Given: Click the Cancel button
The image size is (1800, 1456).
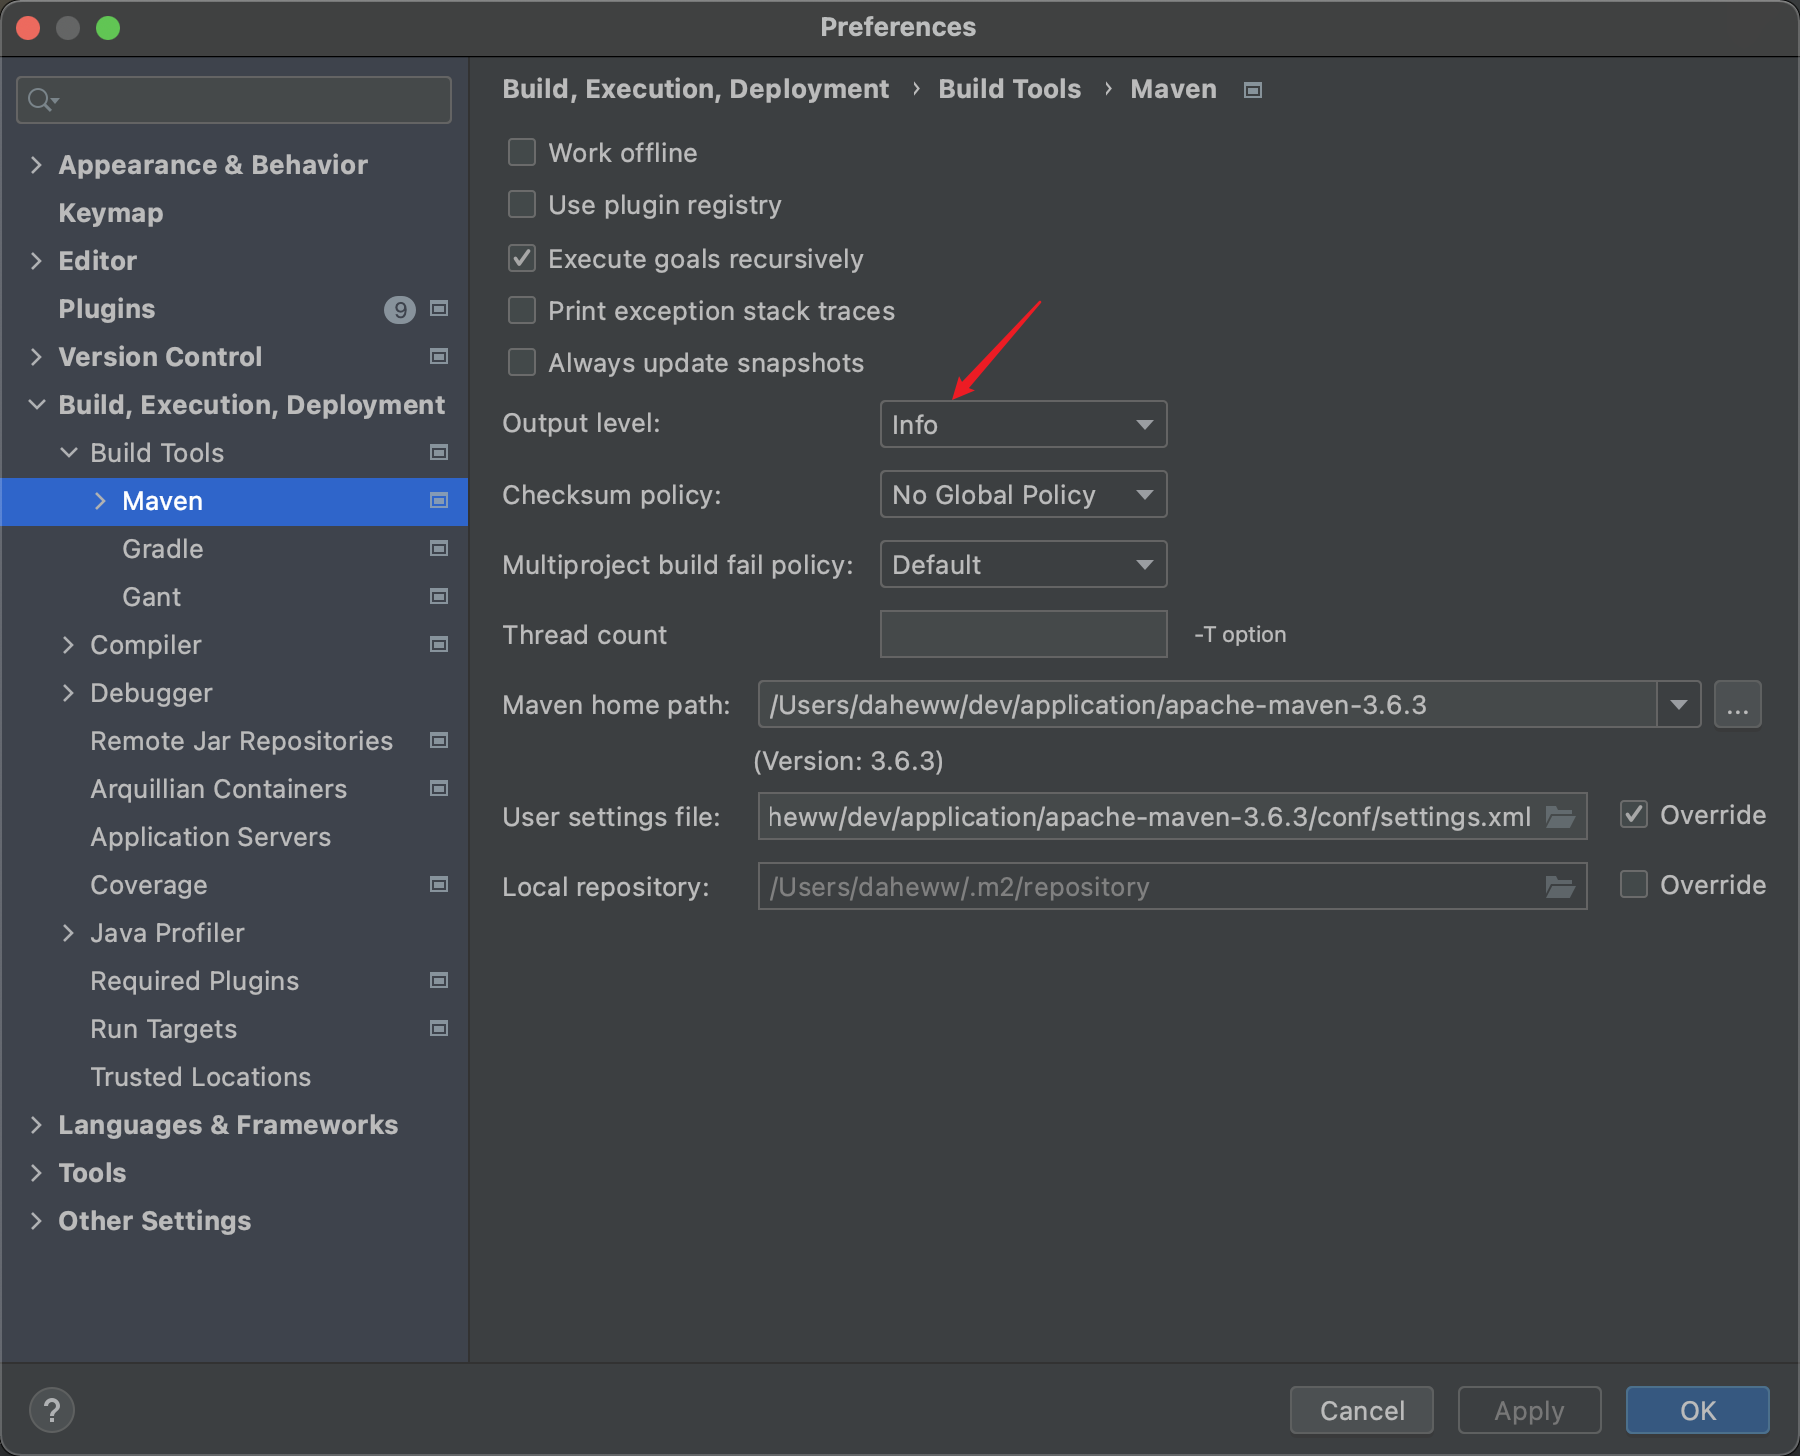Looking at the screenshot, I should click(x=1362, y=1410).
